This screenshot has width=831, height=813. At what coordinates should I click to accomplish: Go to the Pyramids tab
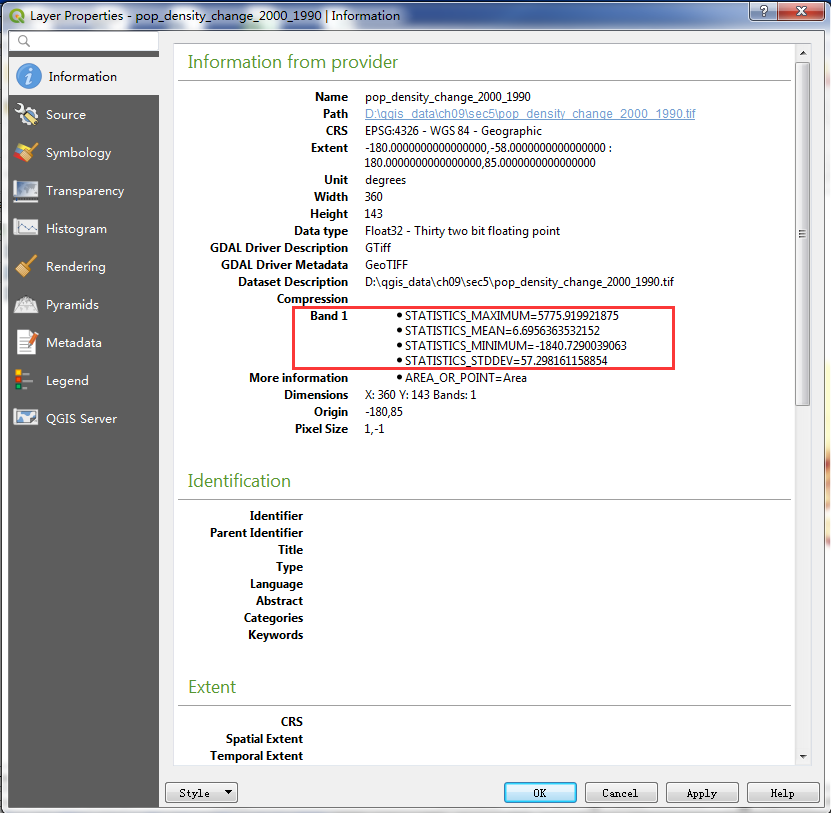[72, 305]
